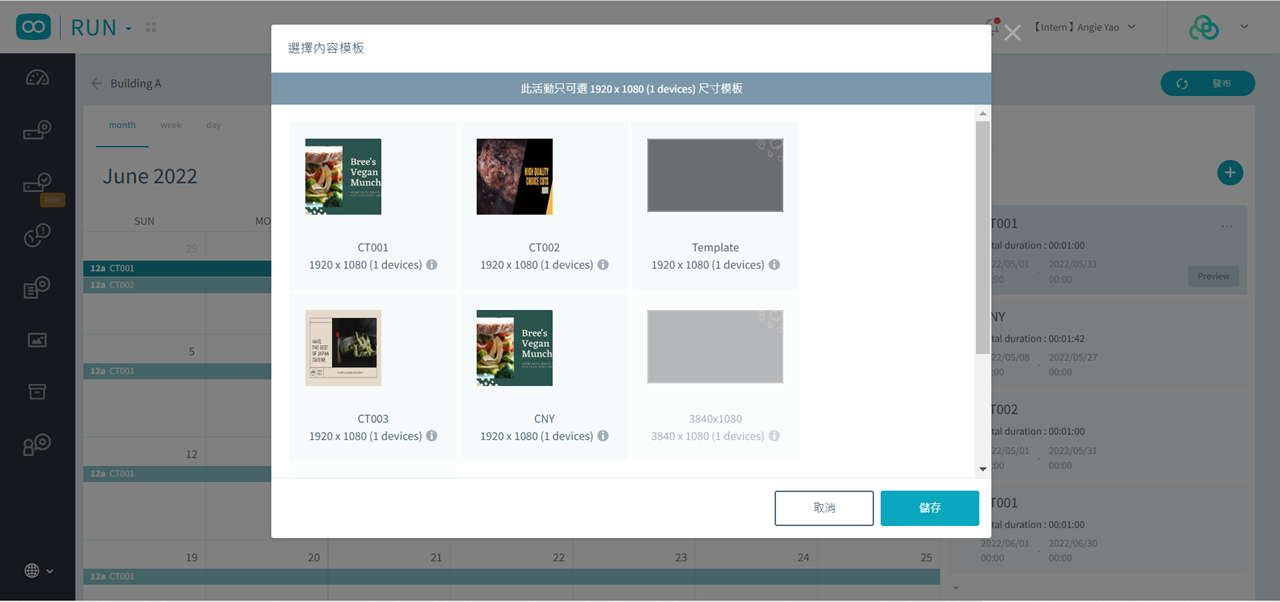
Task: Click the publish button at top right
Action: click(1207, 83)
